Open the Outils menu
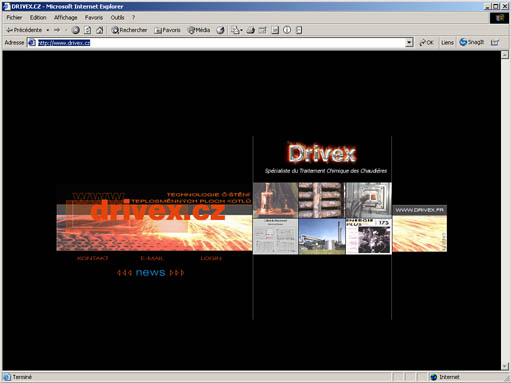Image resolution: width=511 pixels, height=383 pixels. 117,17
